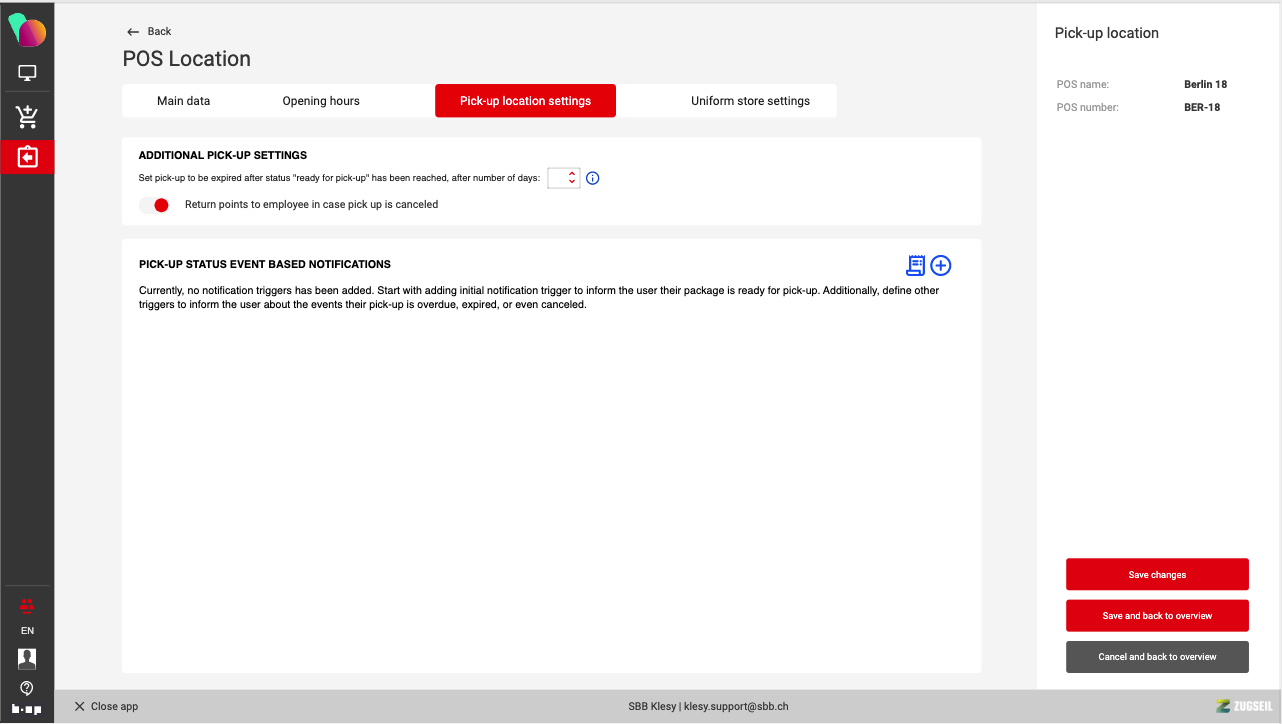
Task: Switch to the Opening hours tab
Action: coord(321,101)
